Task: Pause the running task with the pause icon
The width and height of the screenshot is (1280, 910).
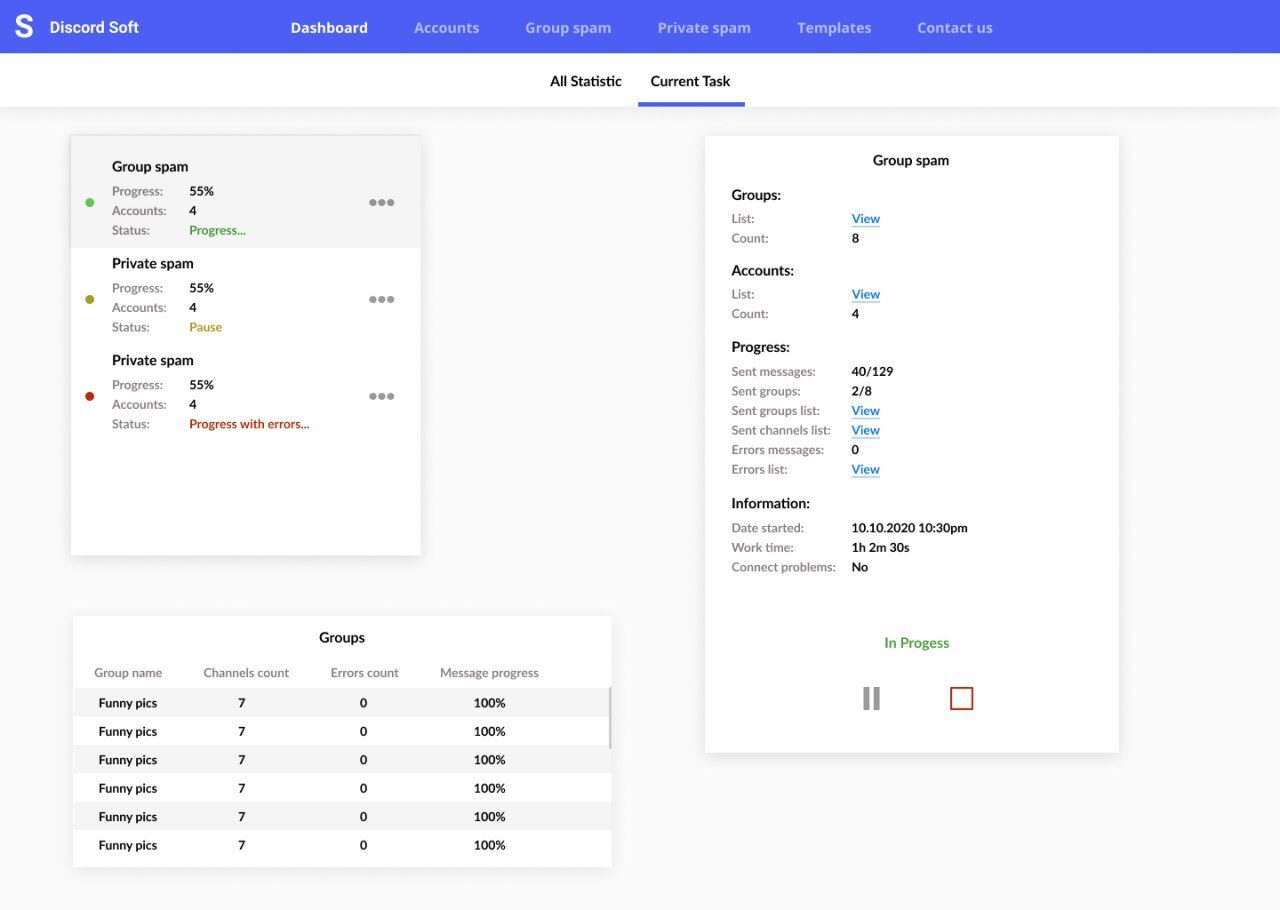Action: [x=871, y=698]
